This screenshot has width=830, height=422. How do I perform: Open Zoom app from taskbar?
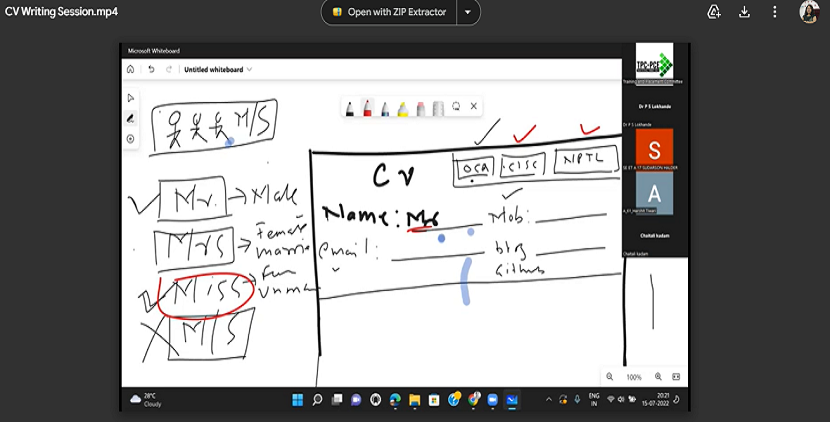[x=493, y=400]
